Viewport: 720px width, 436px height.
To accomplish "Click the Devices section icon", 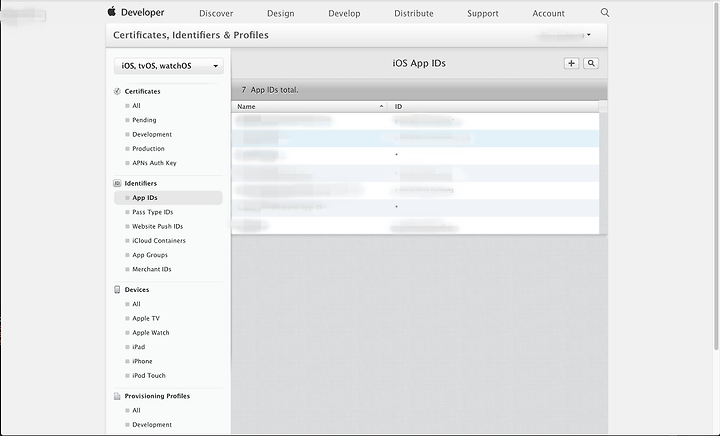I will click(x=117, y=290).
